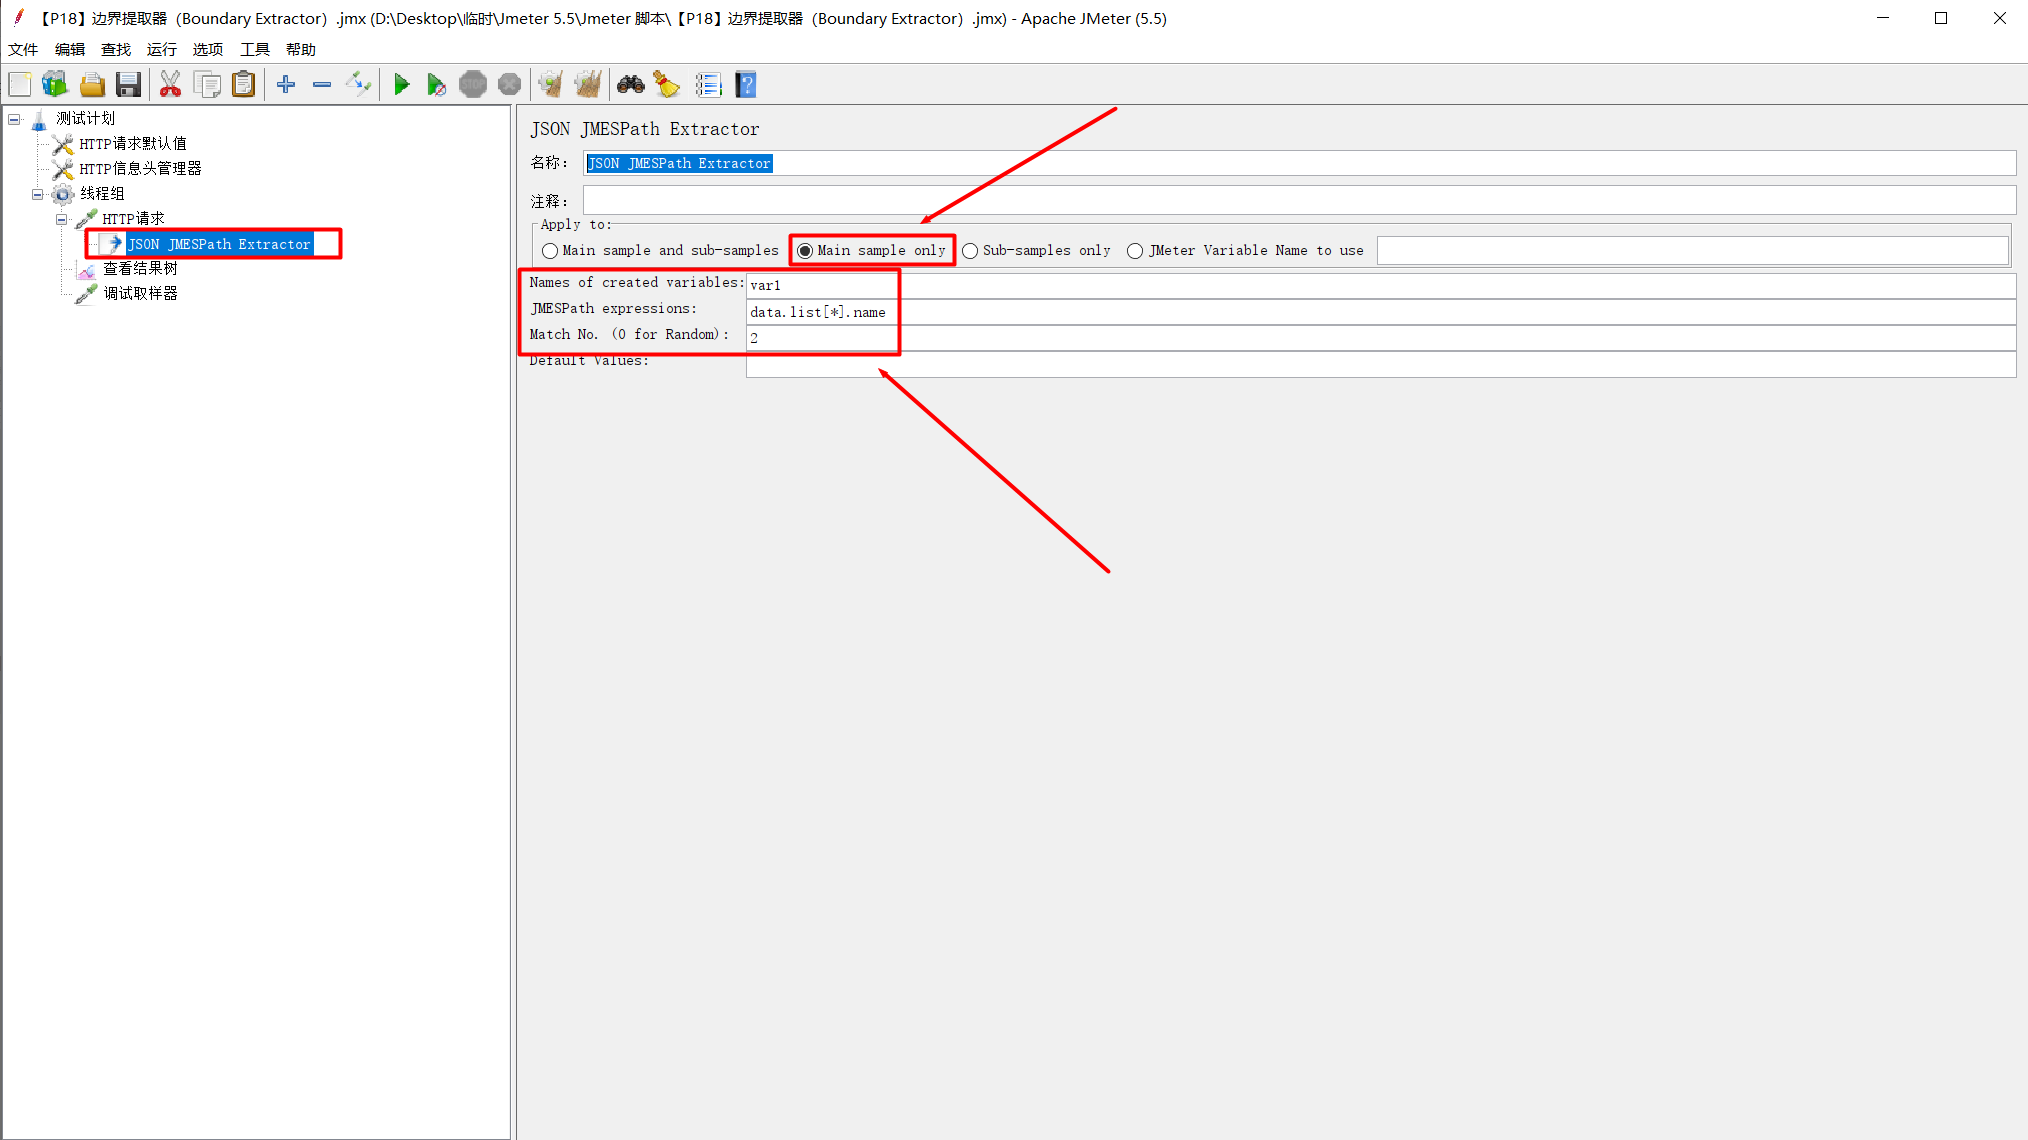Open the 工具 menu
The image size is (2028, 1140).
point(255,49)
